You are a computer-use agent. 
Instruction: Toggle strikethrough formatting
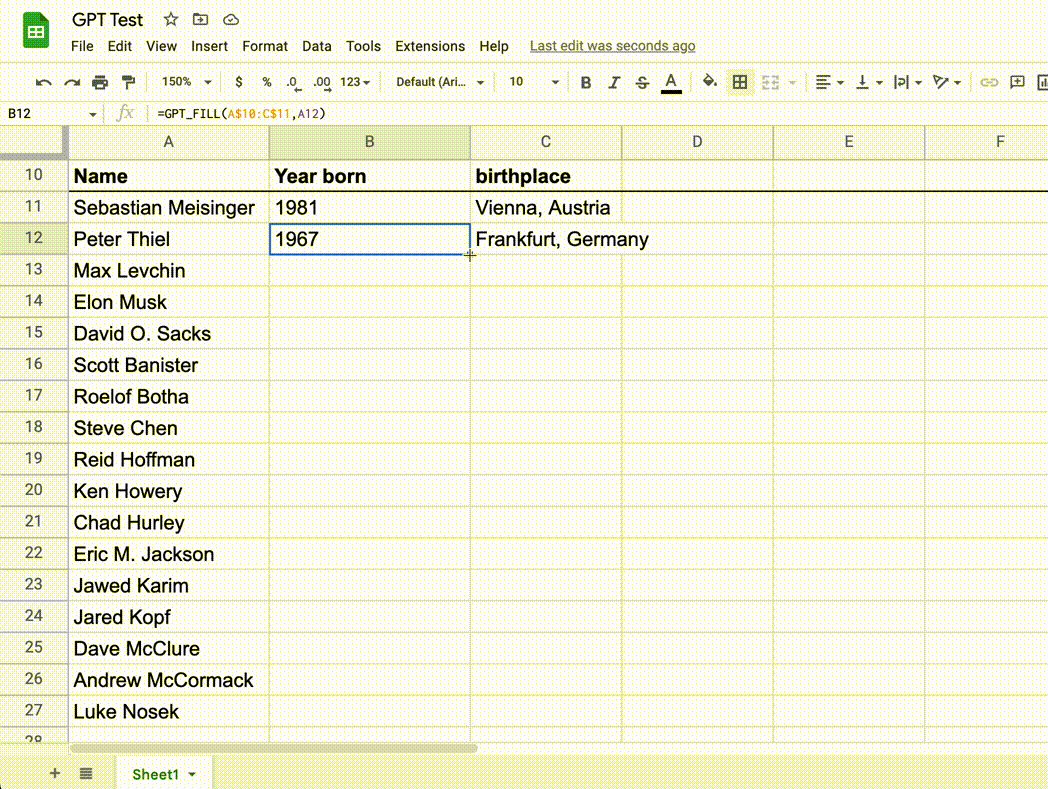(x=642, y=82)
